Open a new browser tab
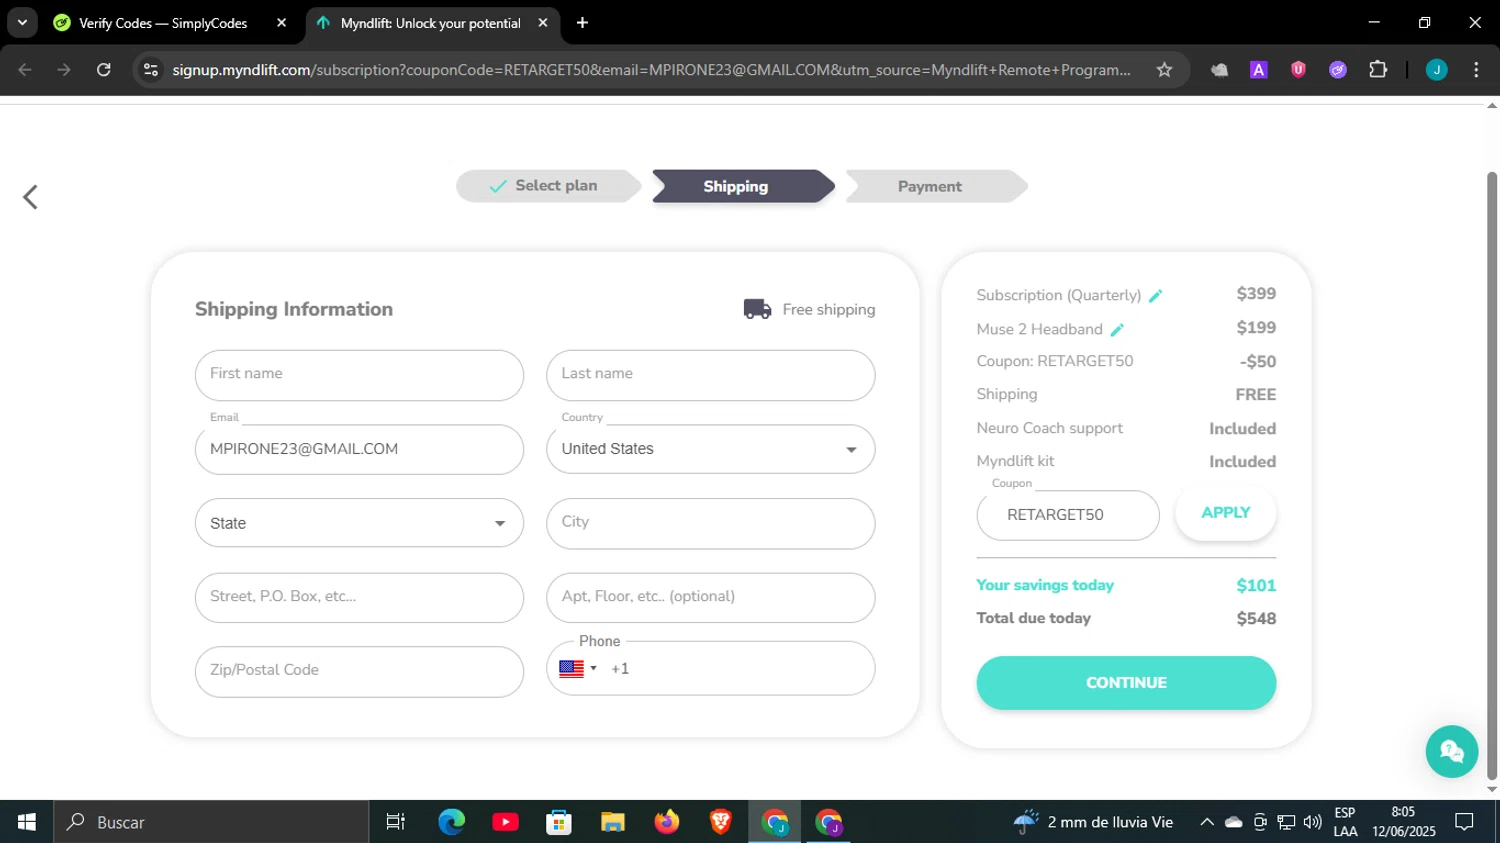This screenshot has width=1500, height=843. pos(582,23)
